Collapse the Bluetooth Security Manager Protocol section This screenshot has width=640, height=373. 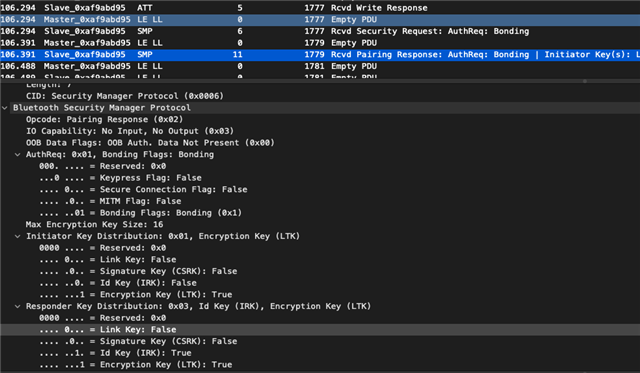(4, 108)
